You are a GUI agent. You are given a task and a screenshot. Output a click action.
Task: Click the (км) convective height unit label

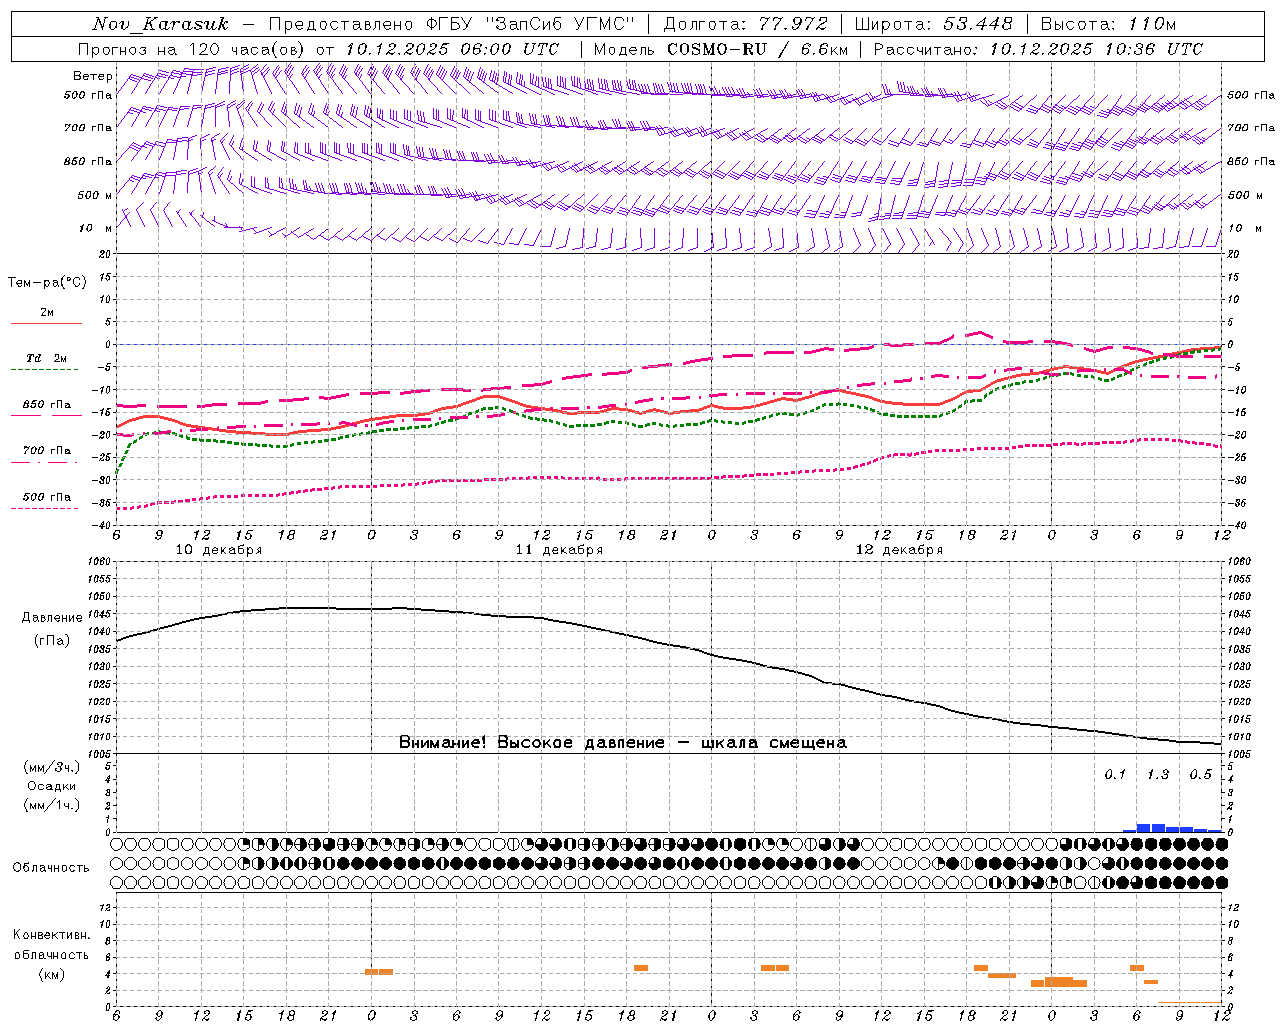coord(52,974)
